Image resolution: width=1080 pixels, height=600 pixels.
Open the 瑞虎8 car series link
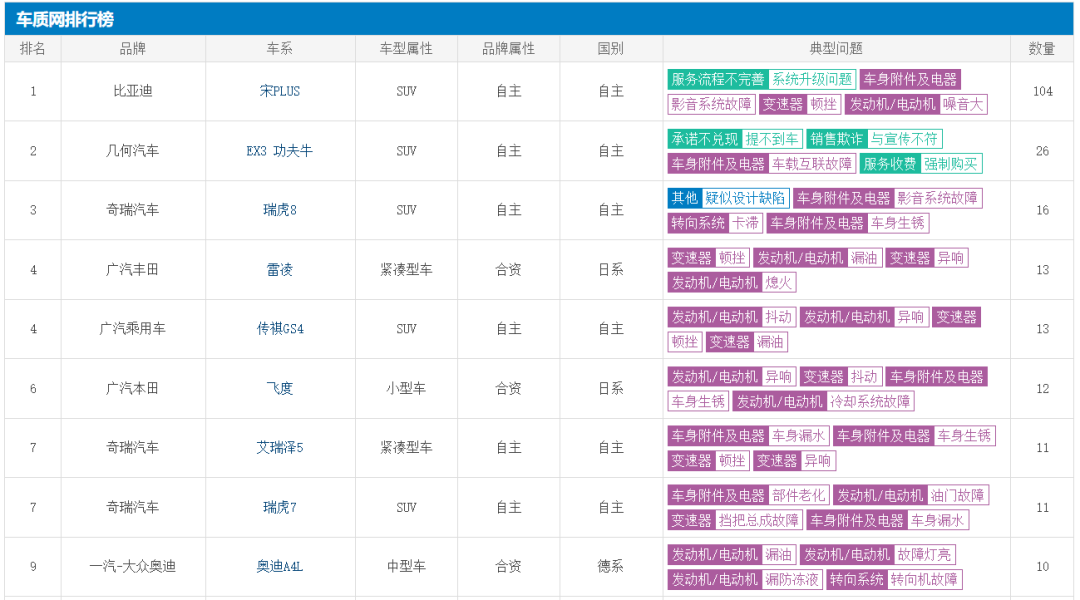(280, 210)
